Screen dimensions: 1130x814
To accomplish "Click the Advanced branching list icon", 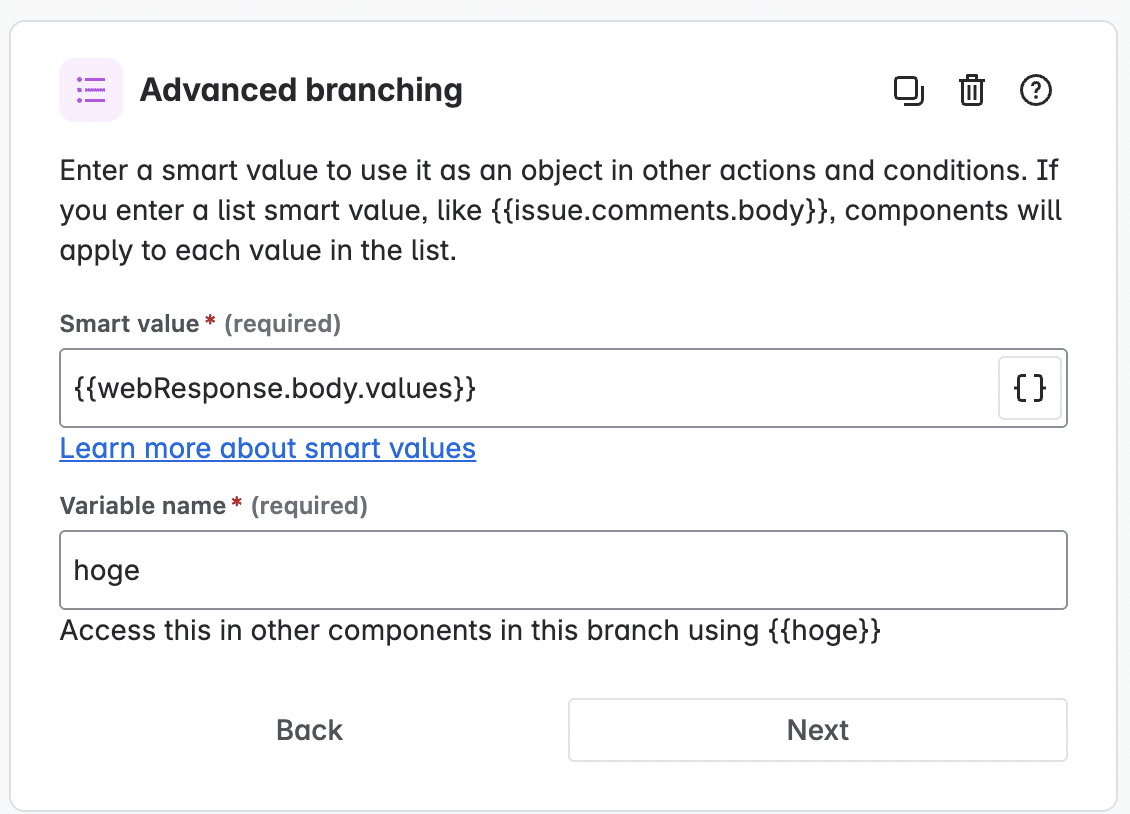I will point(91,90).
